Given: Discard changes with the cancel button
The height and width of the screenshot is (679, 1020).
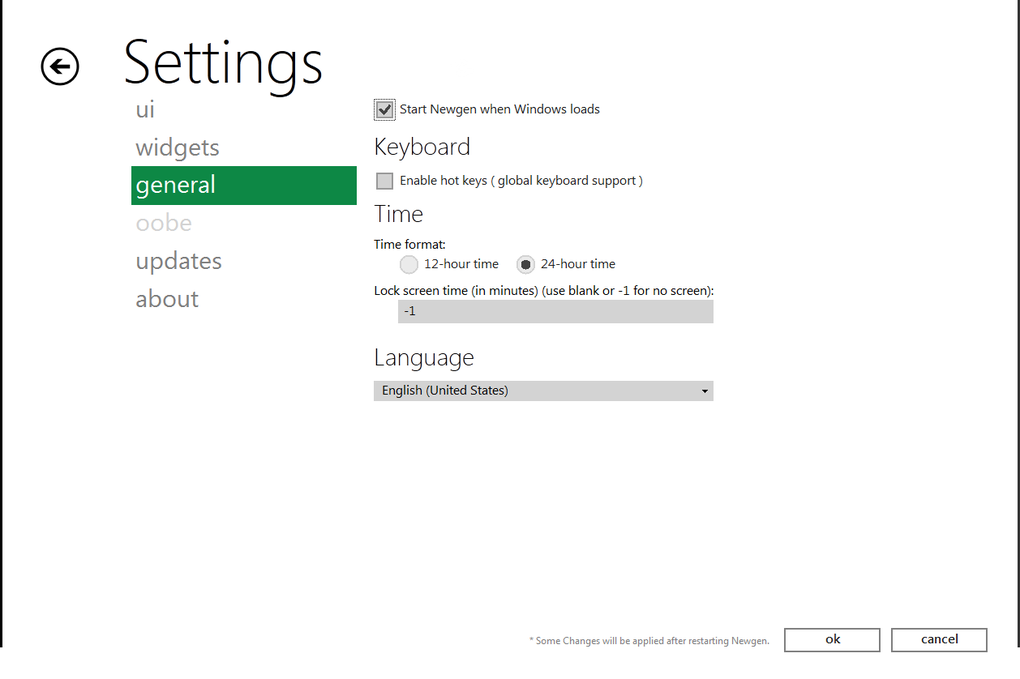Looking at the screenshot, I should [x=939, y=640].
